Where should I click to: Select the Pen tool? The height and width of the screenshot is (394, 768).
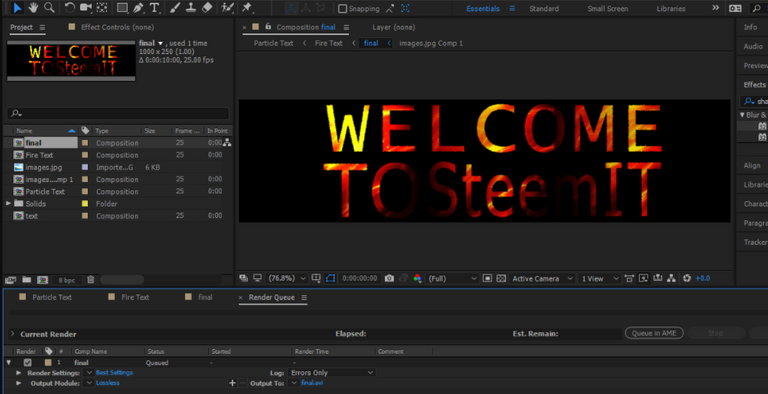pos(138,7)
